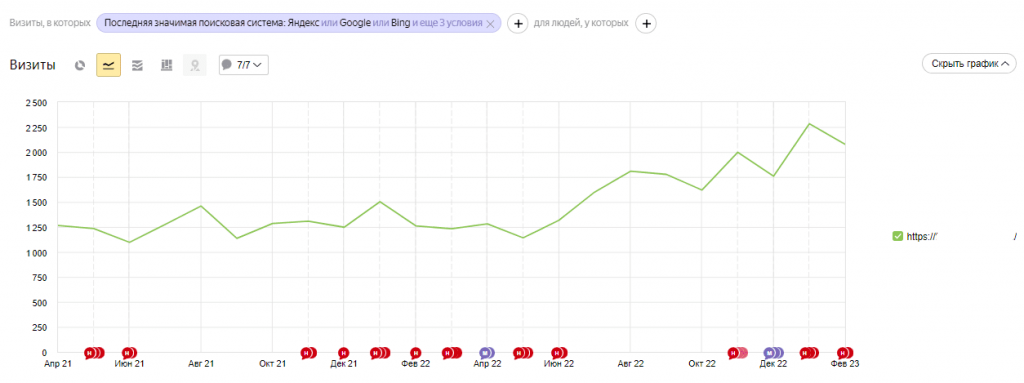Add a visit condition with plus button
Image resolution: width=1024 pixels, height=383 pixels.
(x=517, y=24)
